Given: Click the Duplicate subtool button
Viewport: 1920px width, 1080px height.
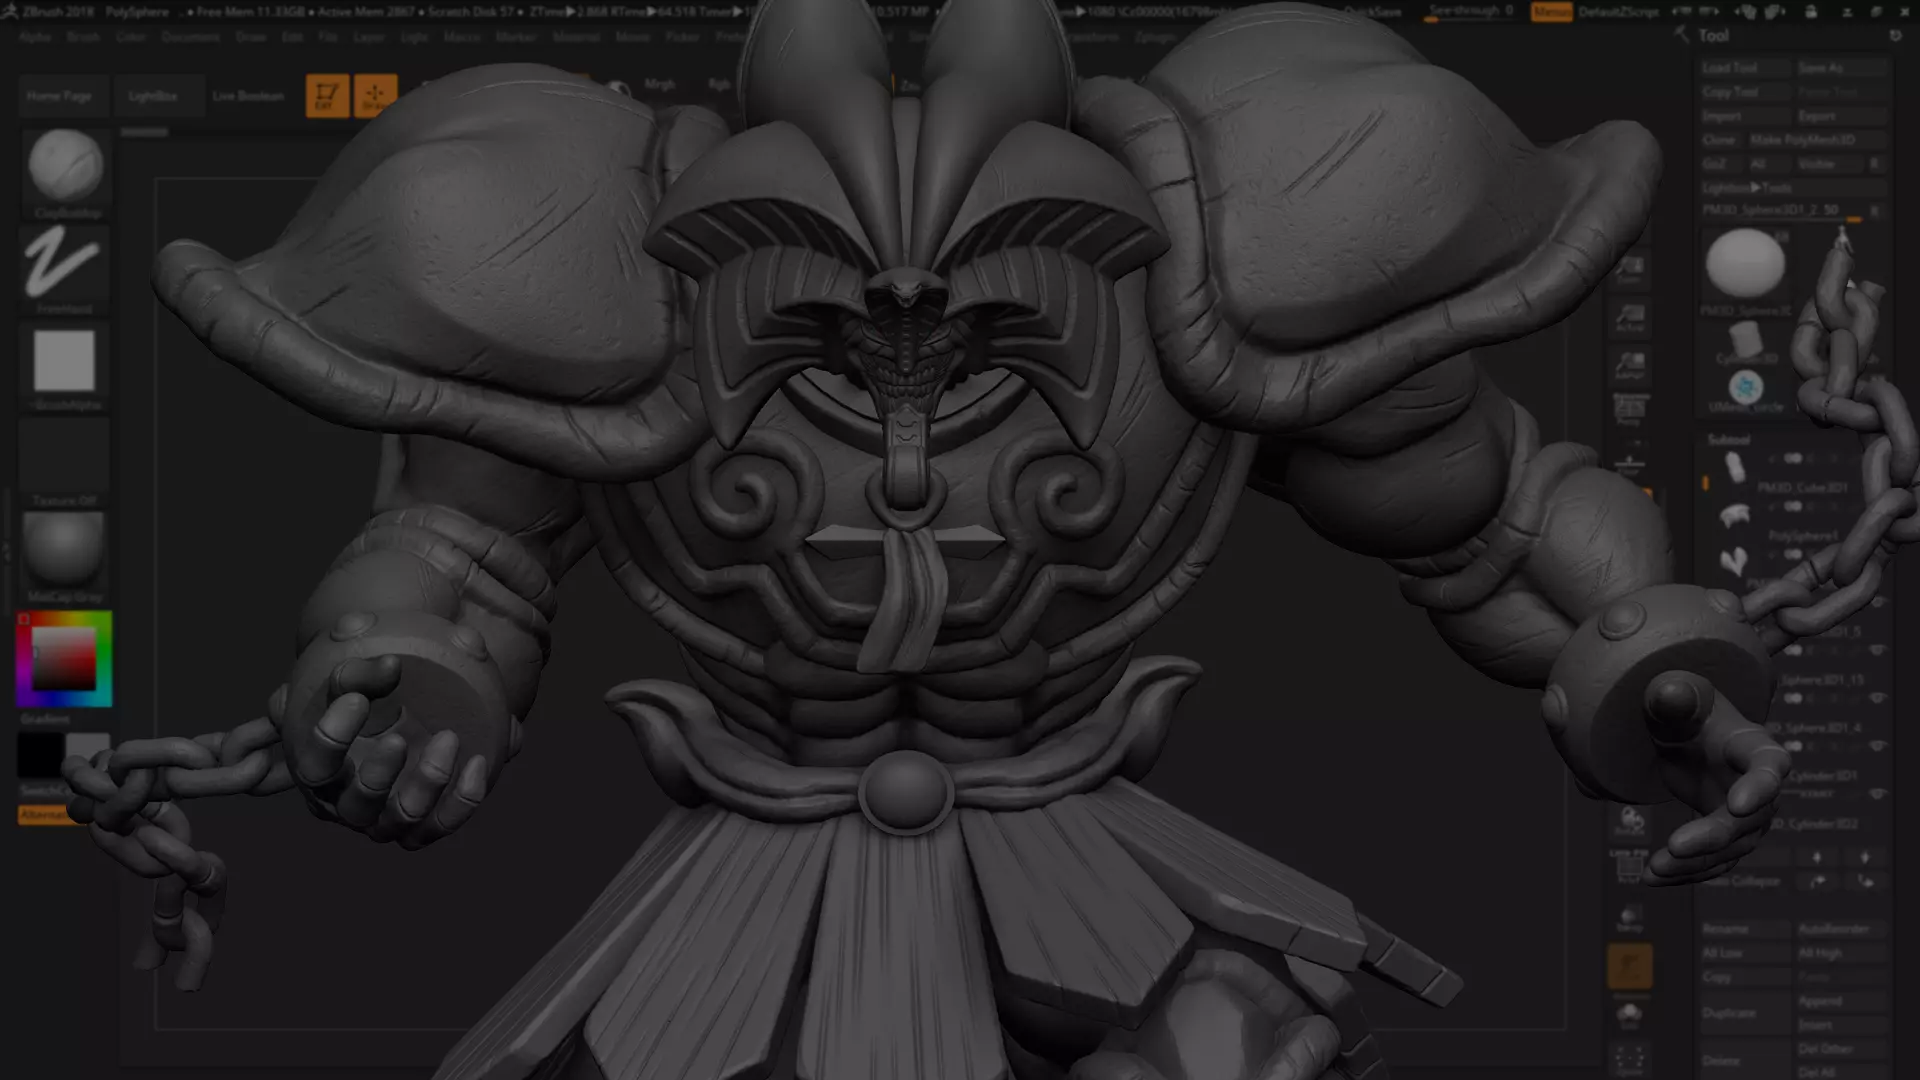Looking at the screenshot, I should (x=1745, y=1013).
